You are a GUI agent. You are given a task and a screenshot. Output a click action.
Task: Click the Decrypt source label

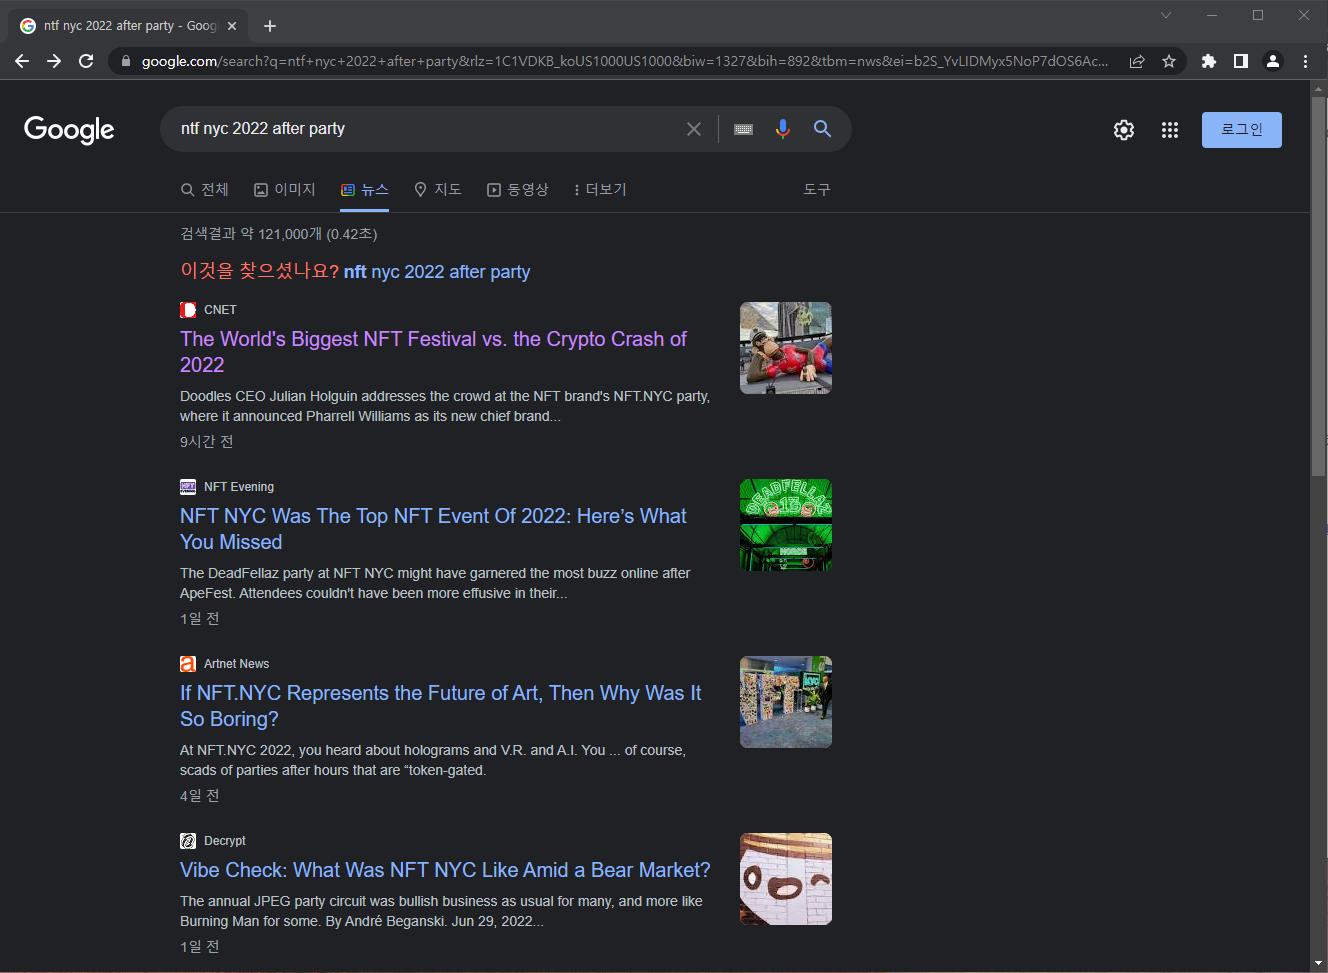[x=224, y=841]
